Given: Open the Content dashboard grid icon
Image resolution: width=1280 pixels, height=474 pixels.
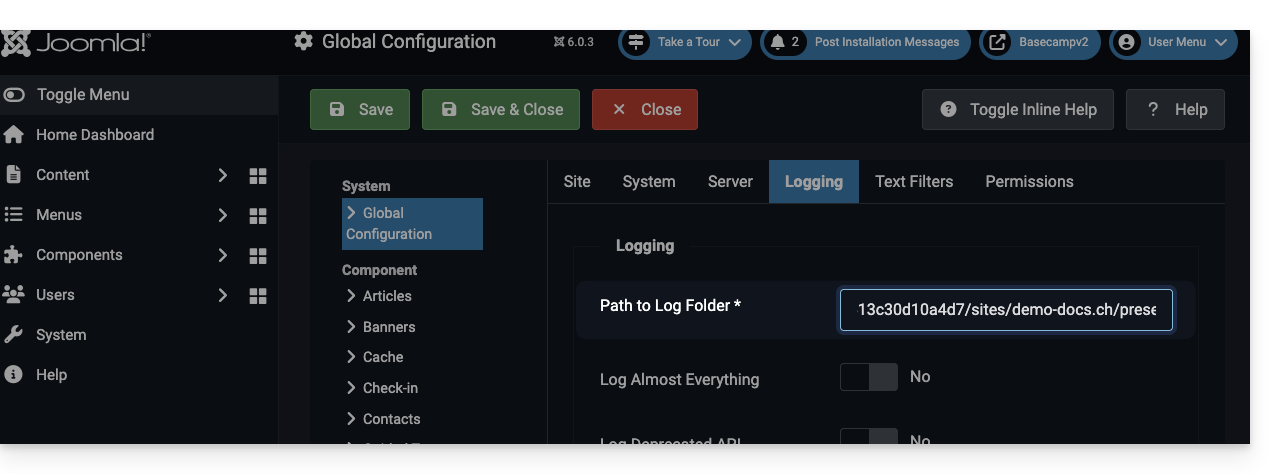Looking at the screenshot, I should 258,176.
